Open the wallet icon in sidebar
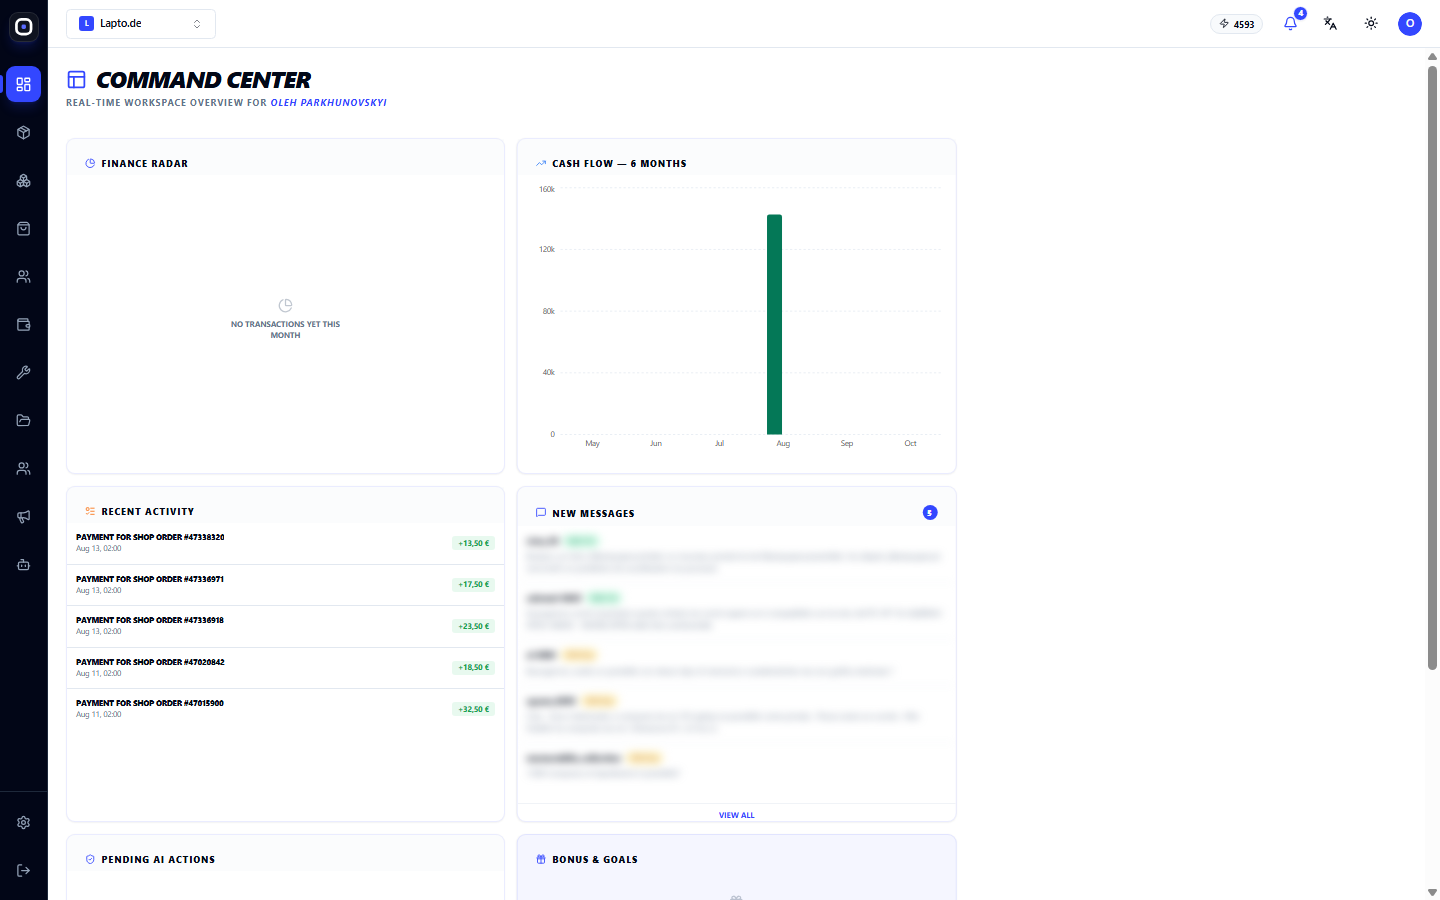 click(24, 325)
